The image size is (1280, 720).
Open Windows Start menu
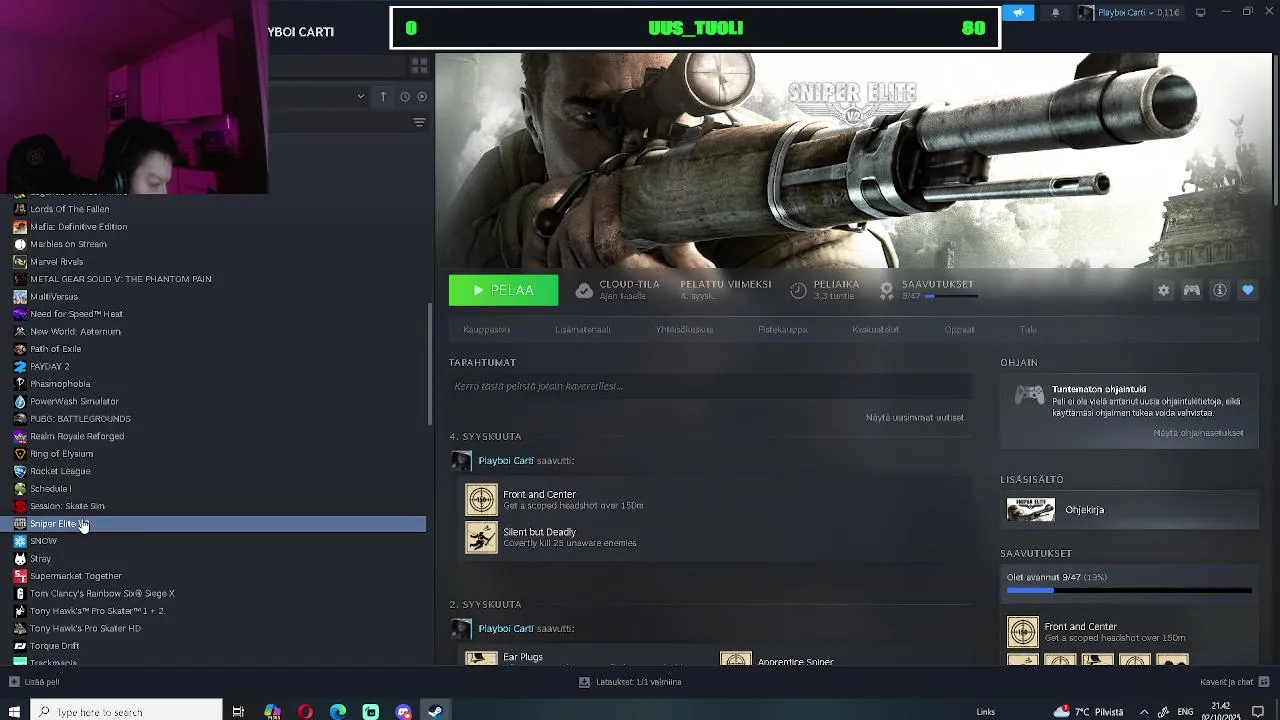(14, 711)
